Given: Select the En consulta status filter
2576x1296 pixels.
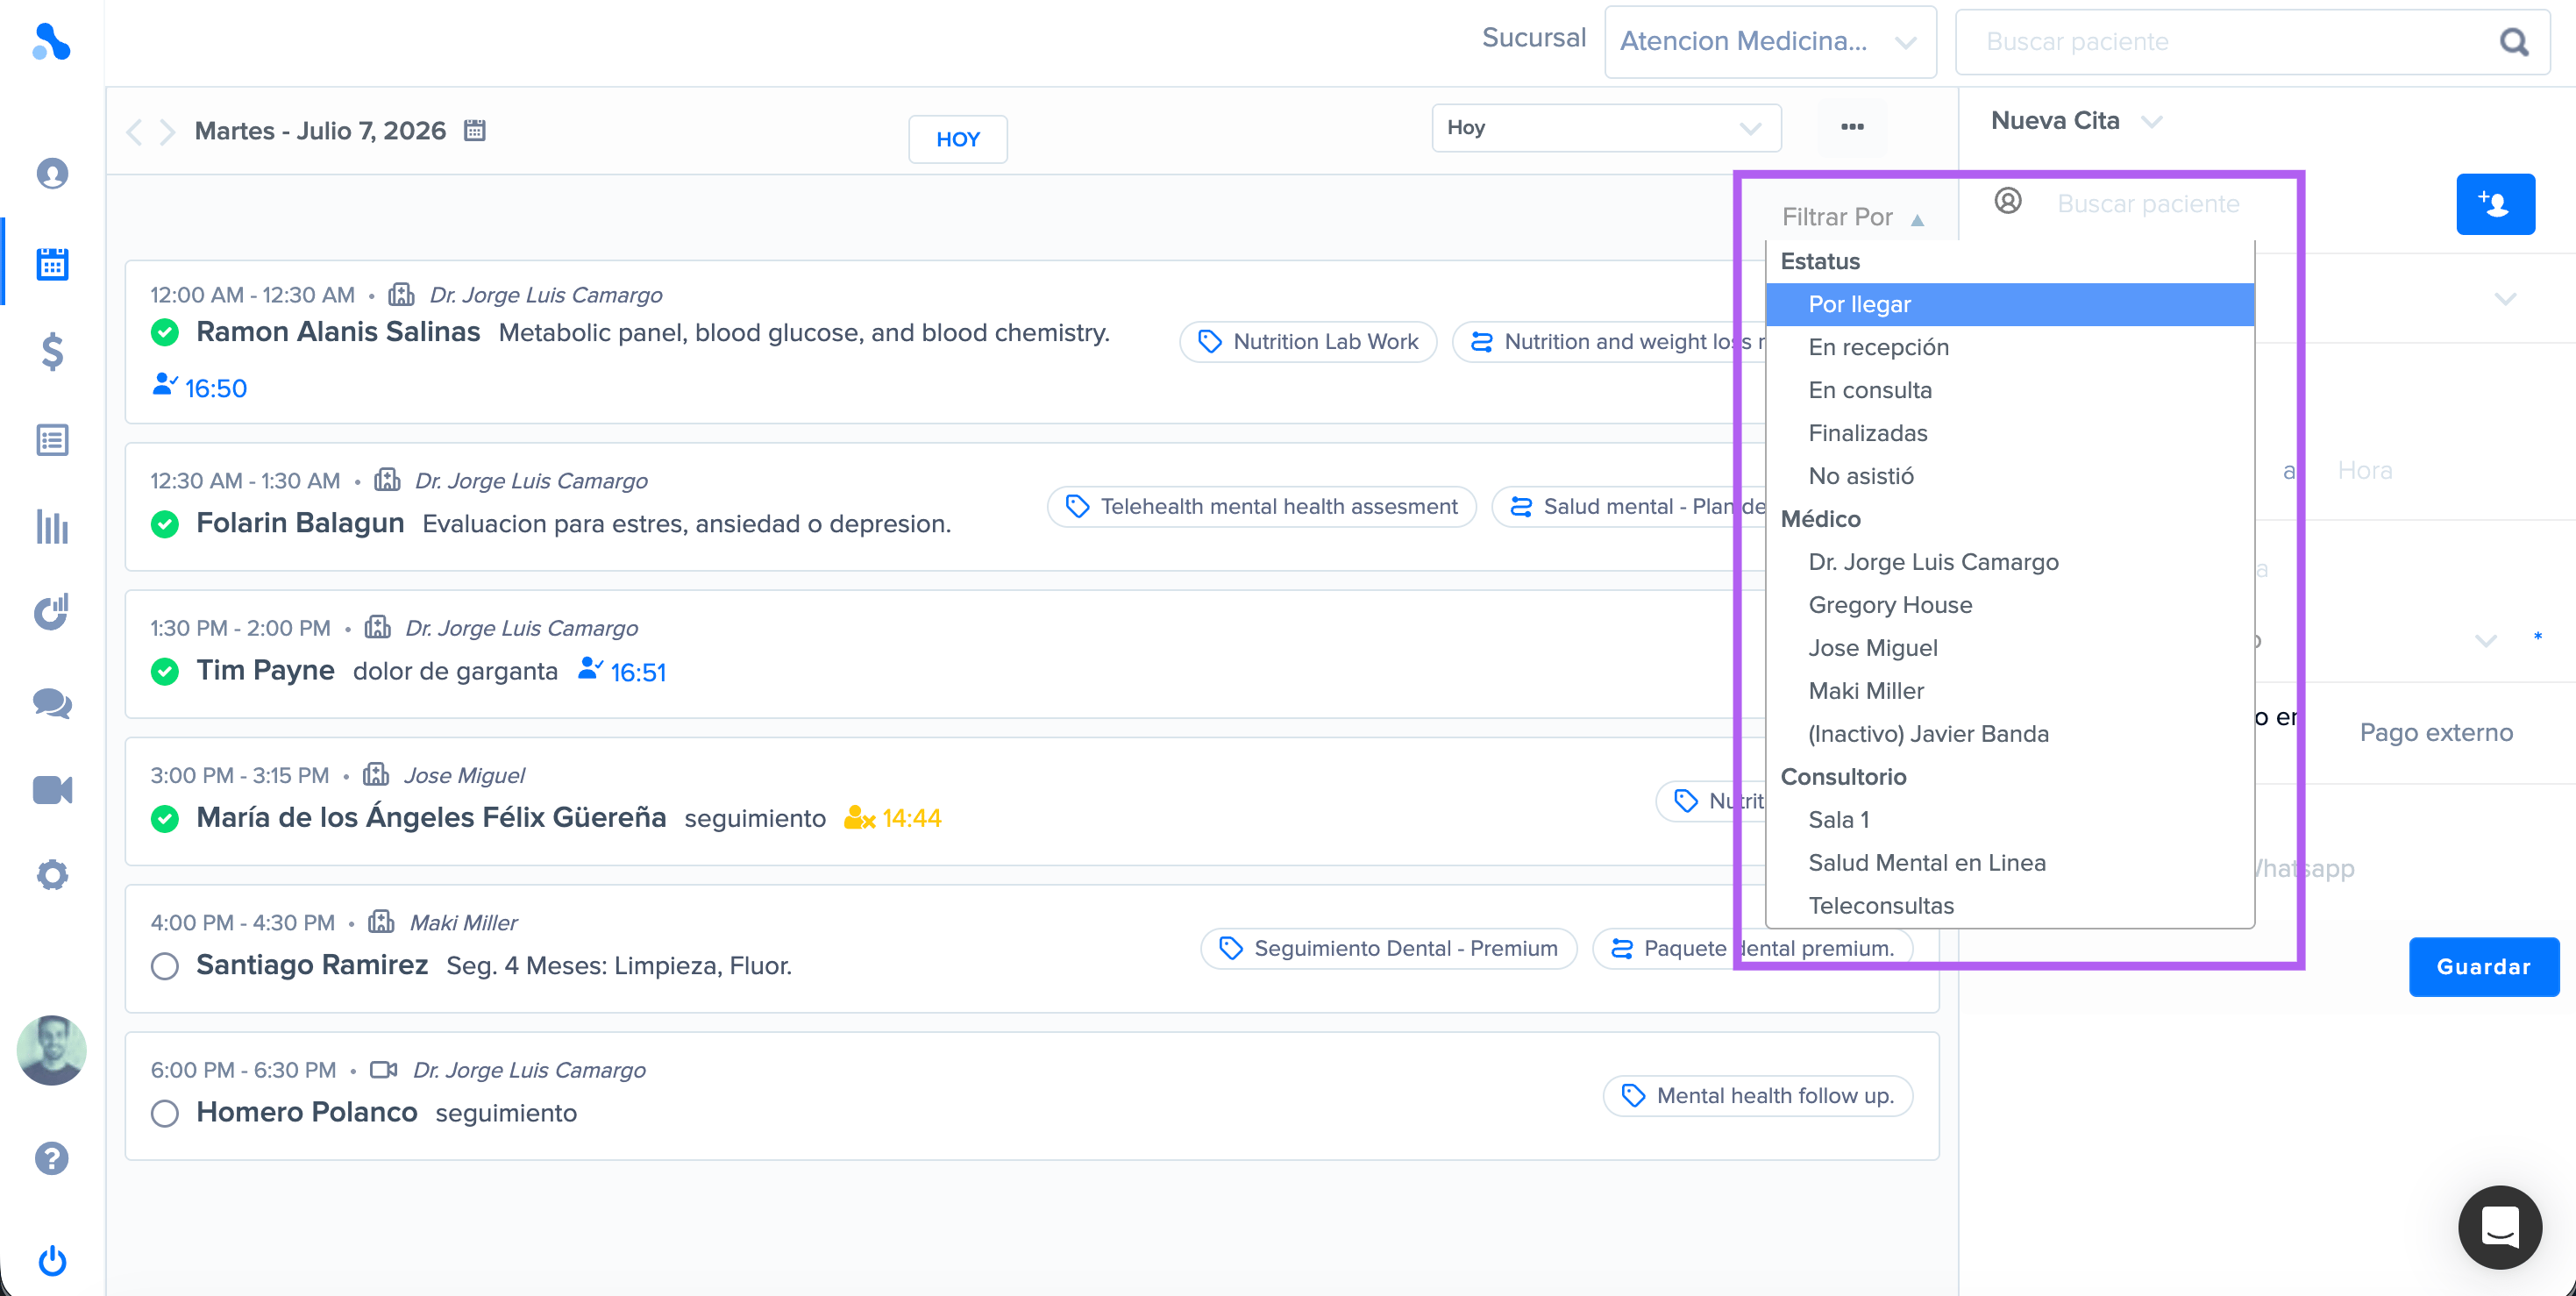Looking at the screenshot, I should (x=2009, y=390).
